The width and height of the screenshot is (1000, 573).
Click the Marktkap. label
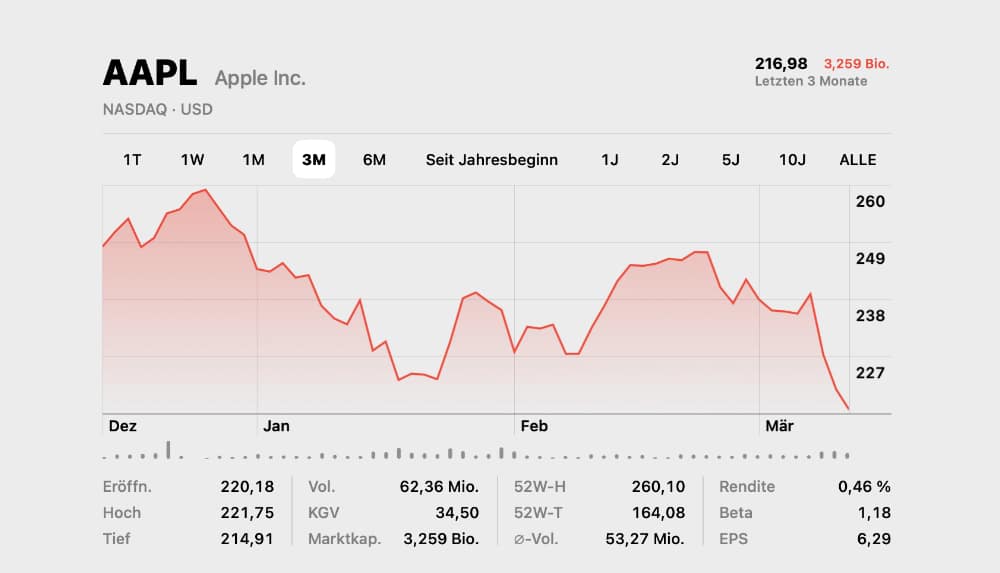pos(344,539)
